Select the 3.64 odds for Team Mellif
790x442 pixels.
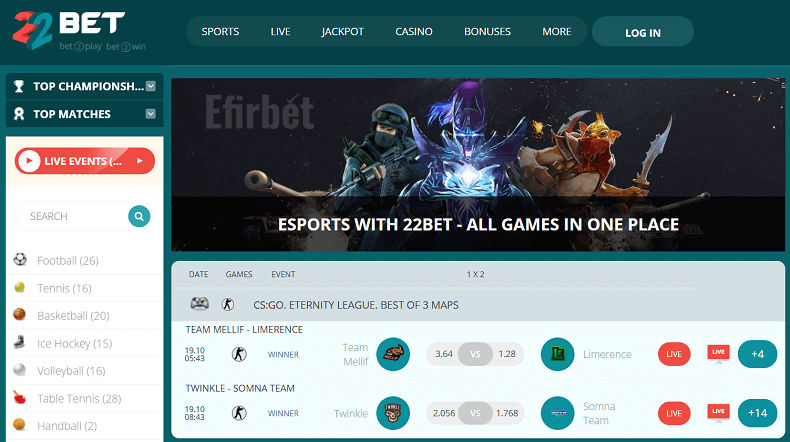pyautogui.click(x=444, y=354)
